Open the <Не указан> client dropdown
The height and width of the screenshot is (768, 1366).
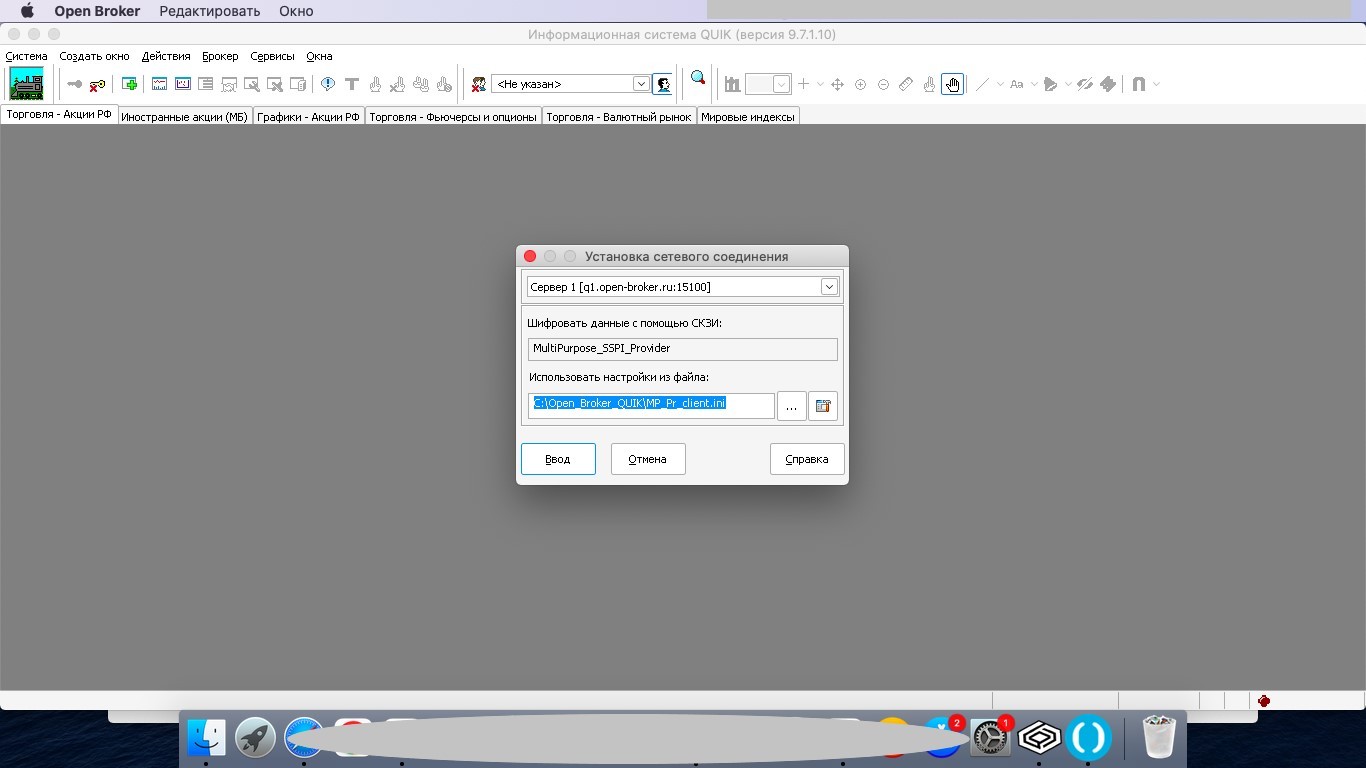click(x=641, y=84)
